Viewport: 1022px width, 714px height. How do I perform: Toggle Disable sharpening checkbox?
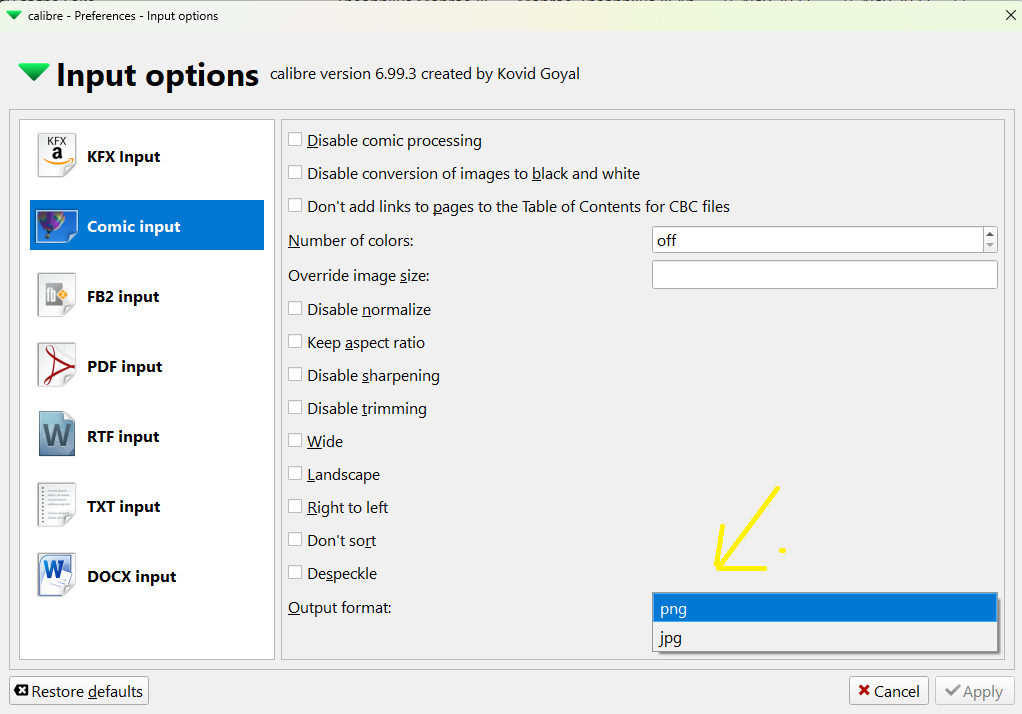click(x=295, y=374)
